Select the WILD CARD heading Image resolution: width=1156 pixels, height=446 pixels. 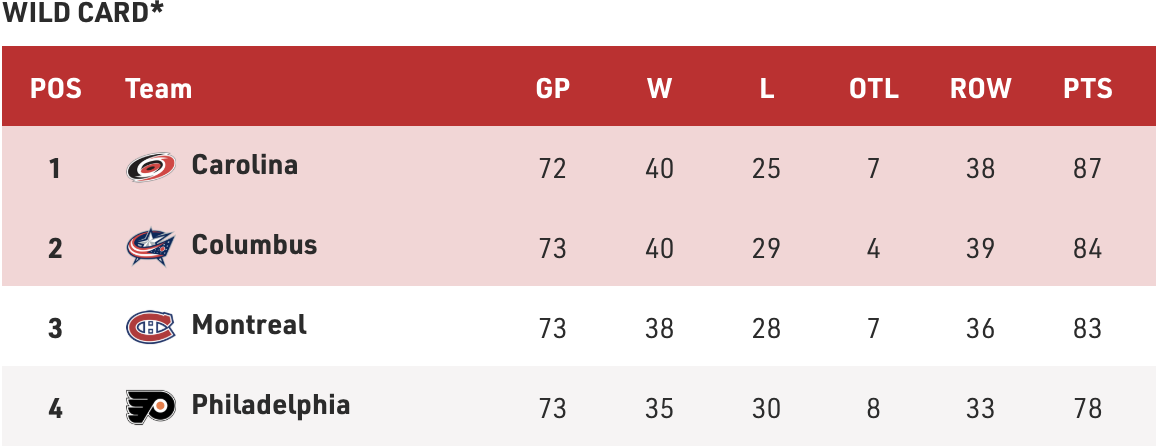(82, 13)
